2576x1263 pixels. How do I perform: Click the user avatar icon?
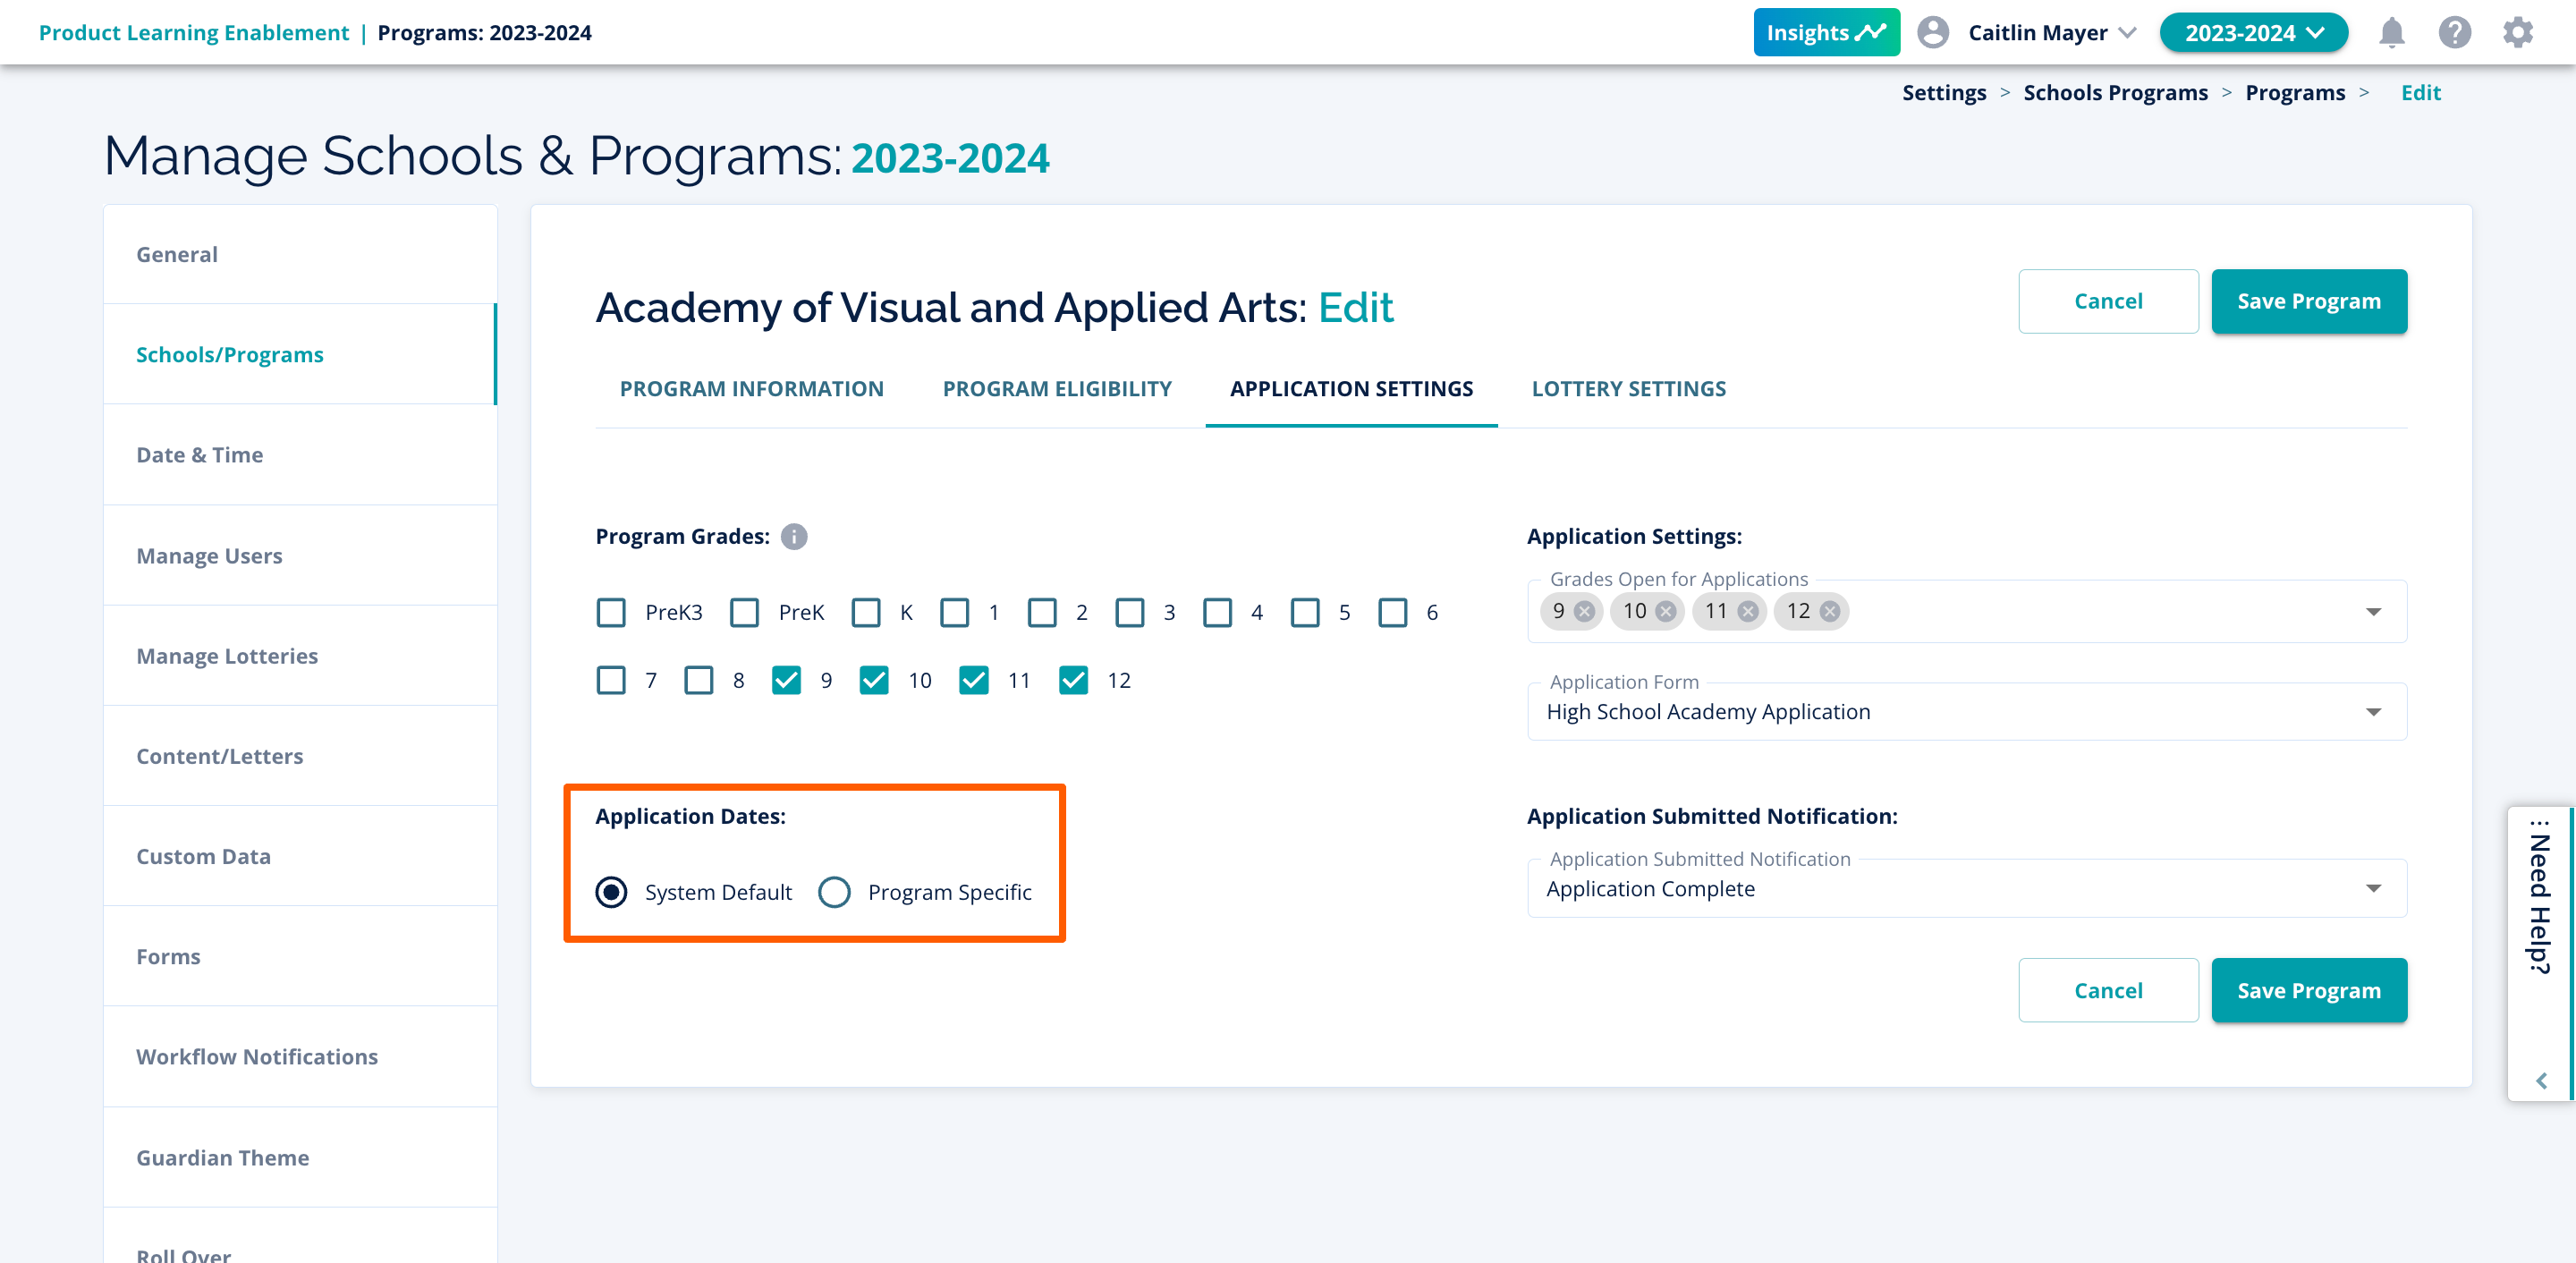[x=1932, y=33]
